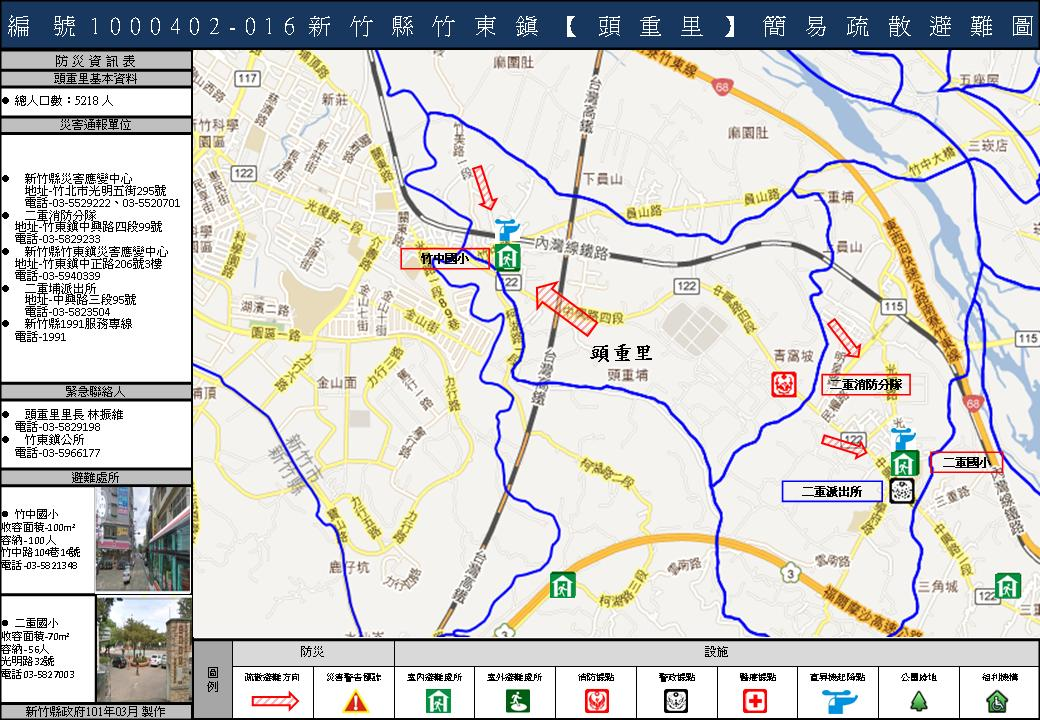Click the helipad icon above 竹中國小 shelter

point(507,228)
